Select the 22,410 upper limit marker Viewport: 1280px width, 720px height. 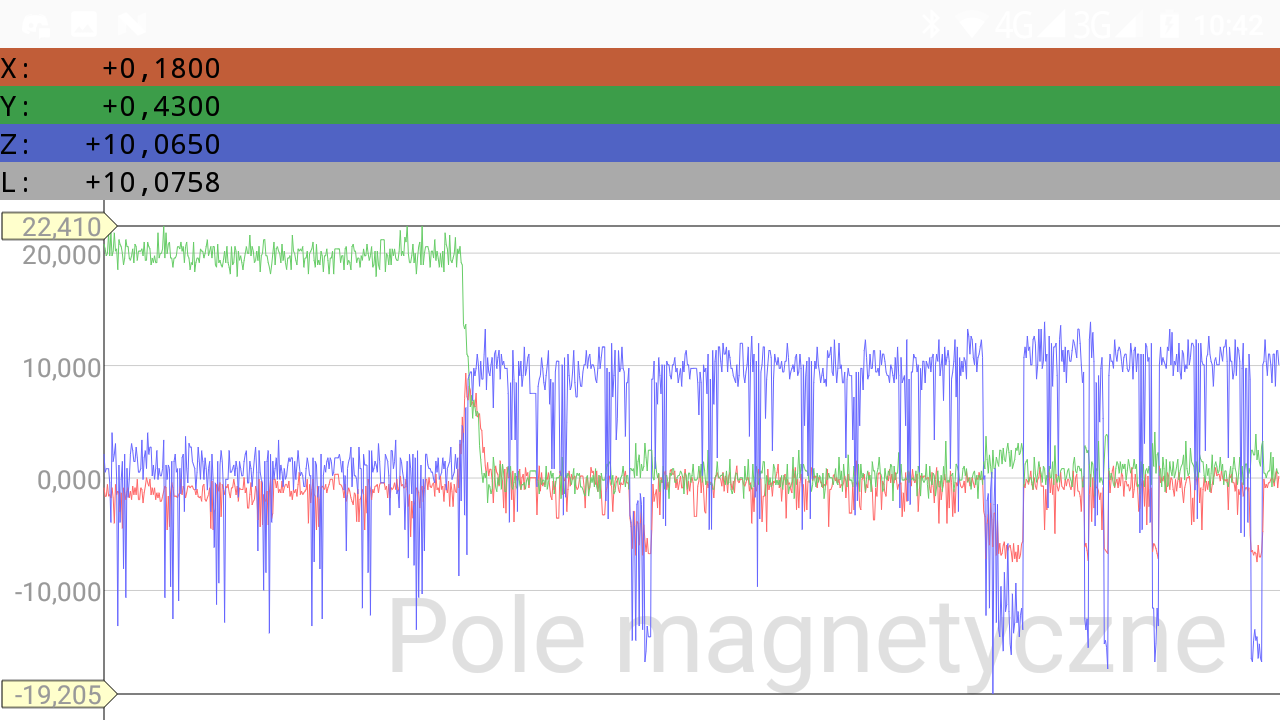(x=59, y=226)
